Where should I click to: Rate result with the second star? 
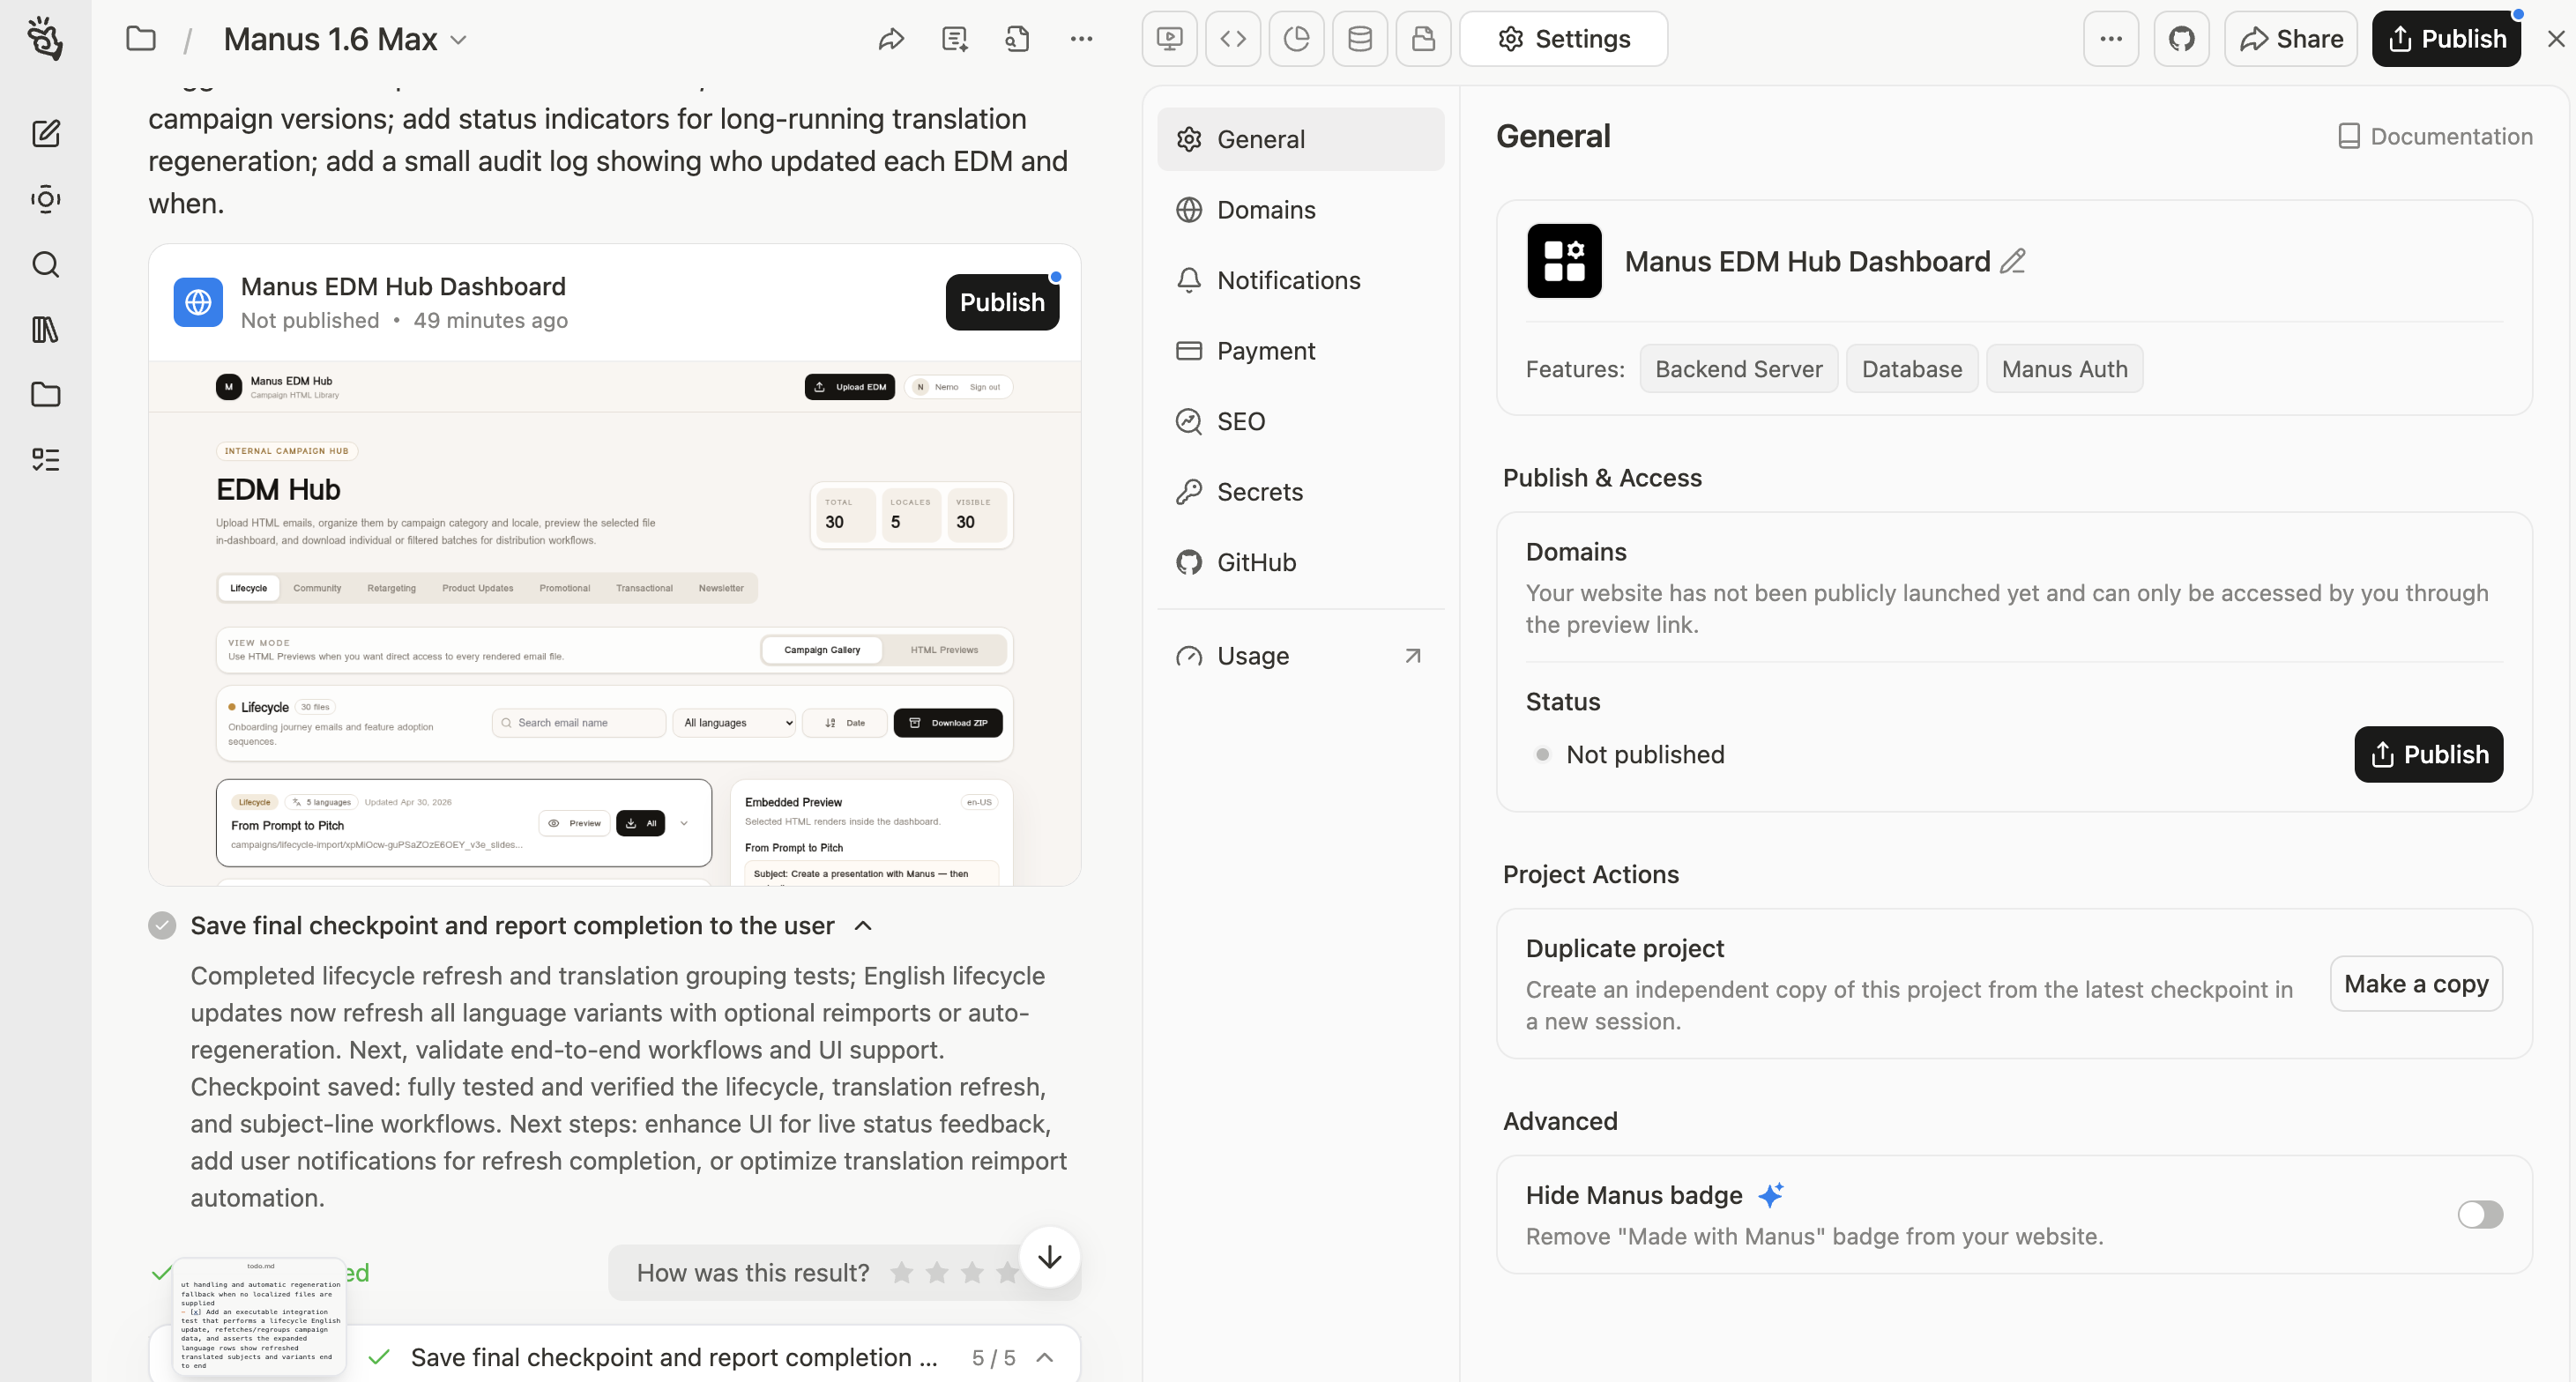[x=937, y=1273]
